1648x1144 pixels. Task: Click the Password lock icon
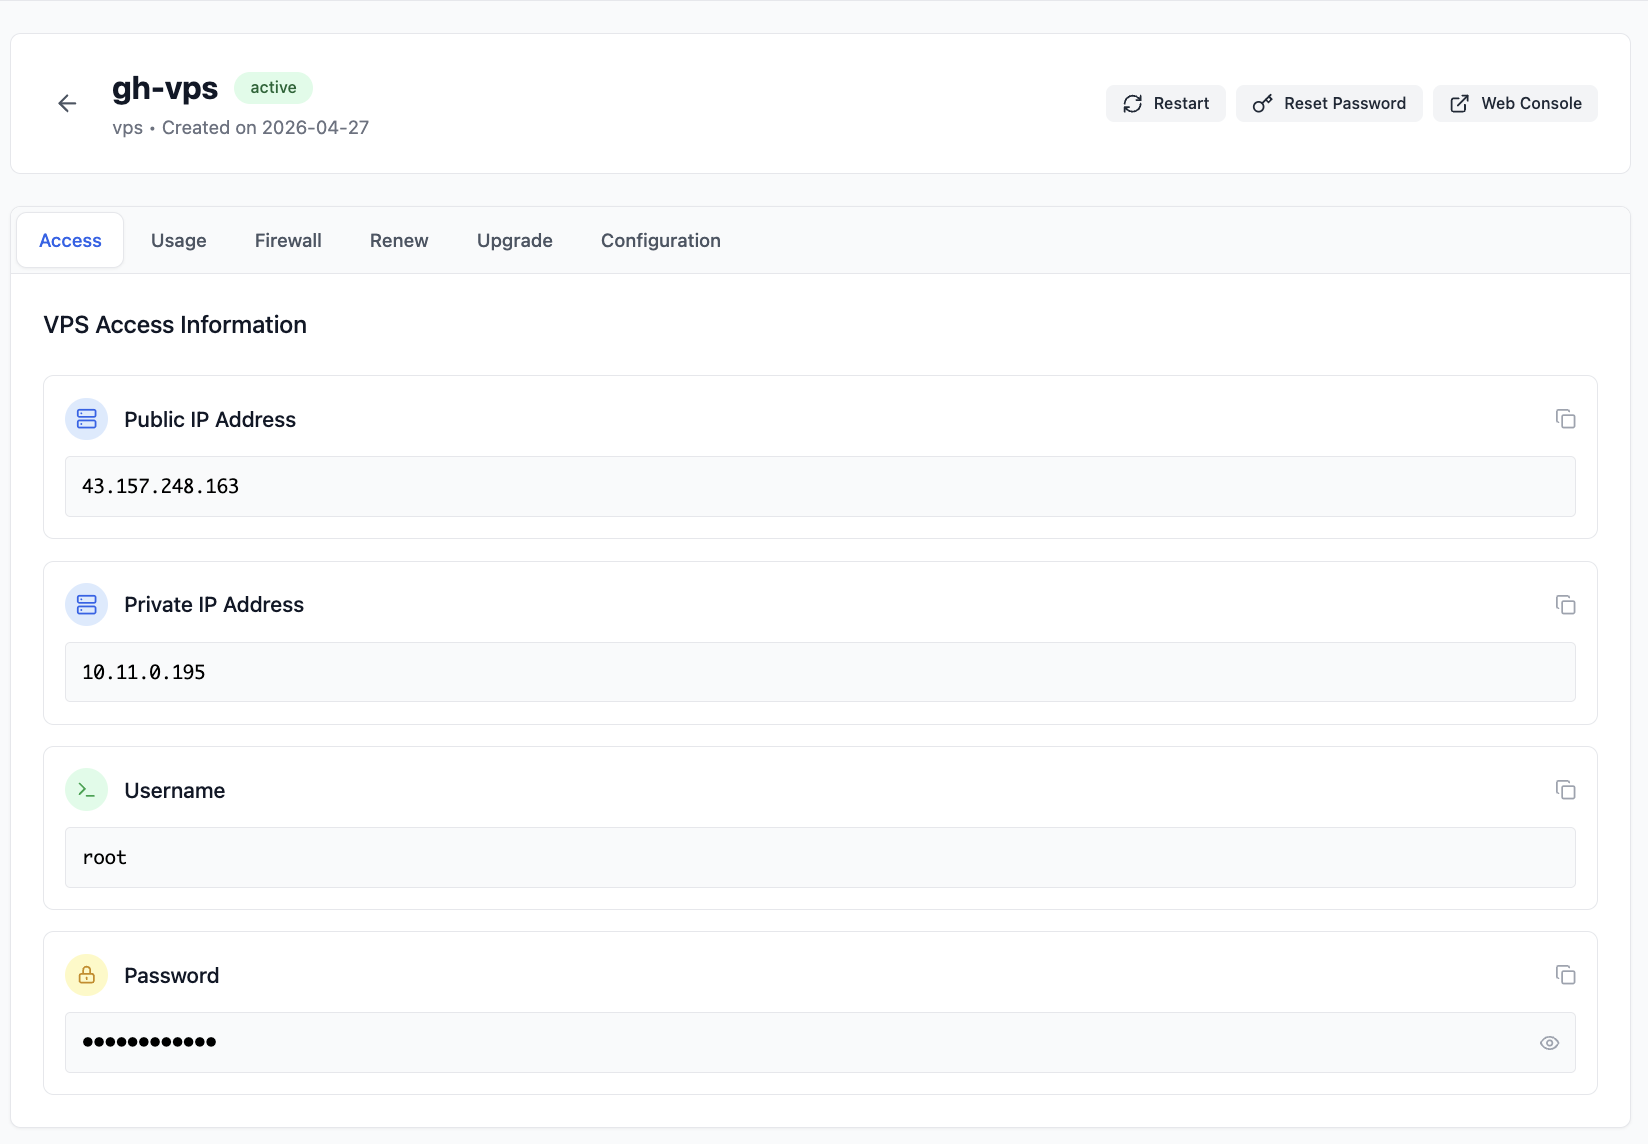pyautogui.click(x=87, y=975)
